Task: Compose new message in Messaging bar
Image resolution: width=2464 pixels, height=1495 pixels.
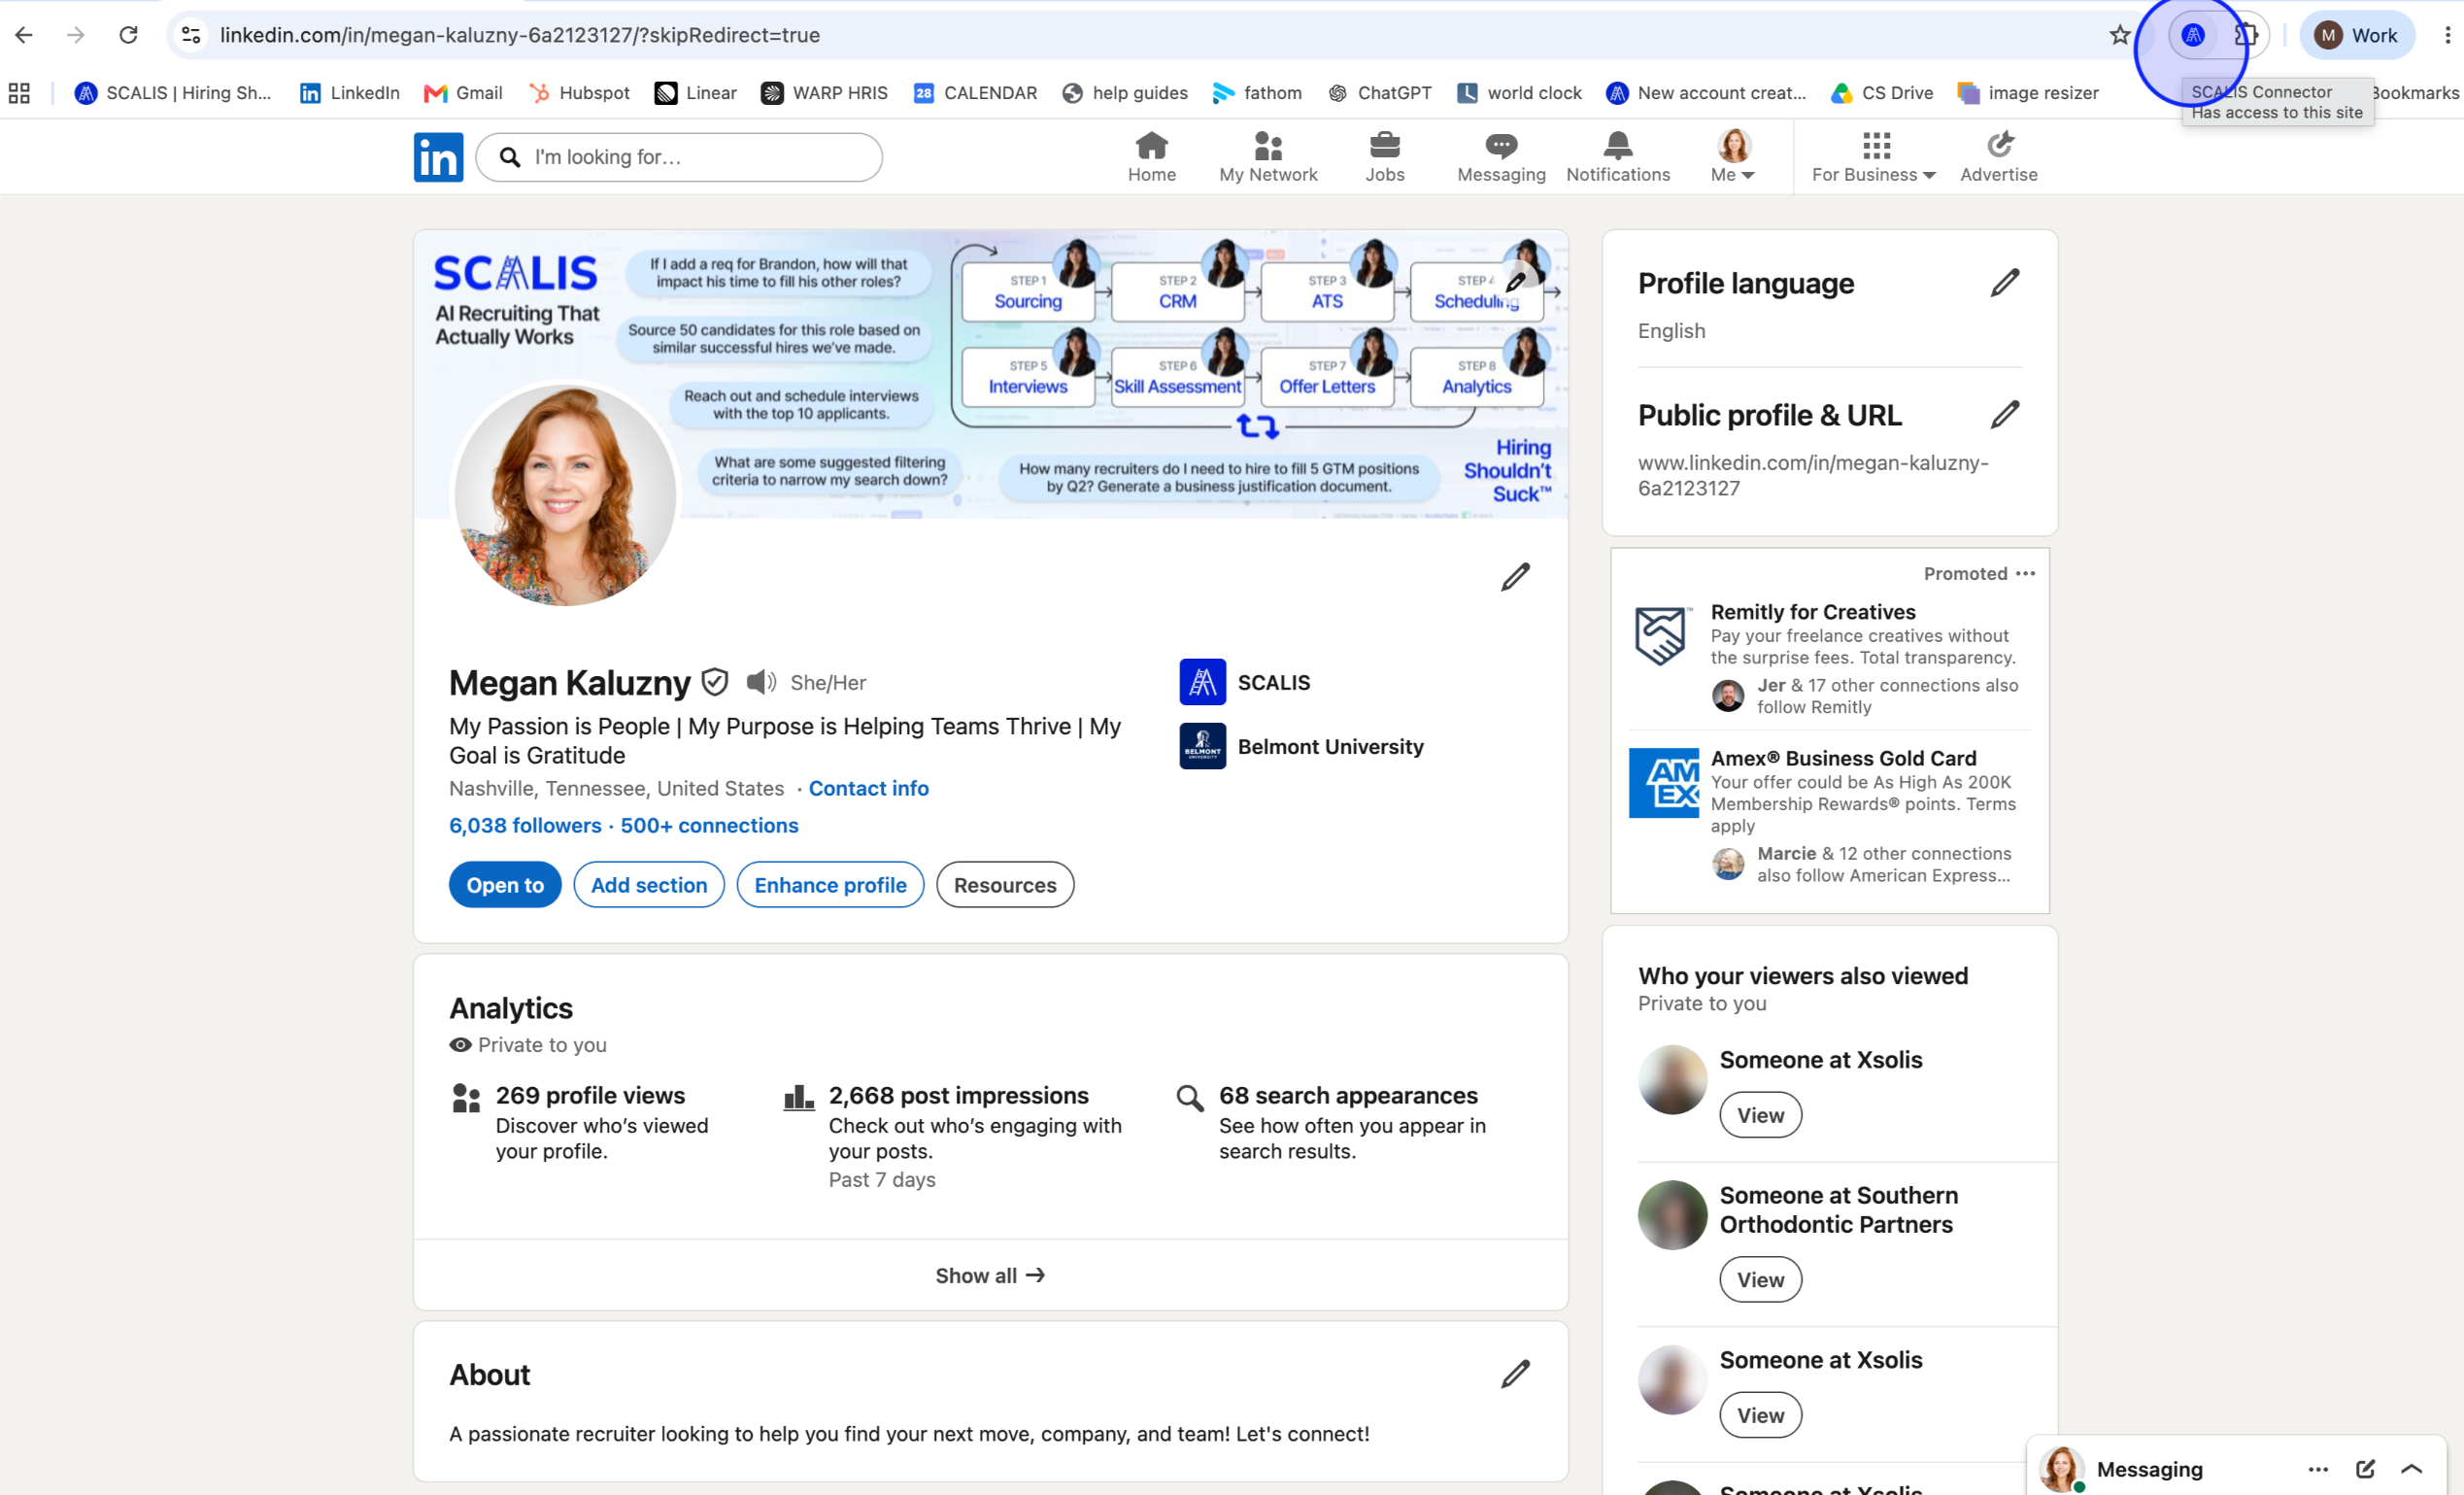Action: click(x=2364, y=1469)
